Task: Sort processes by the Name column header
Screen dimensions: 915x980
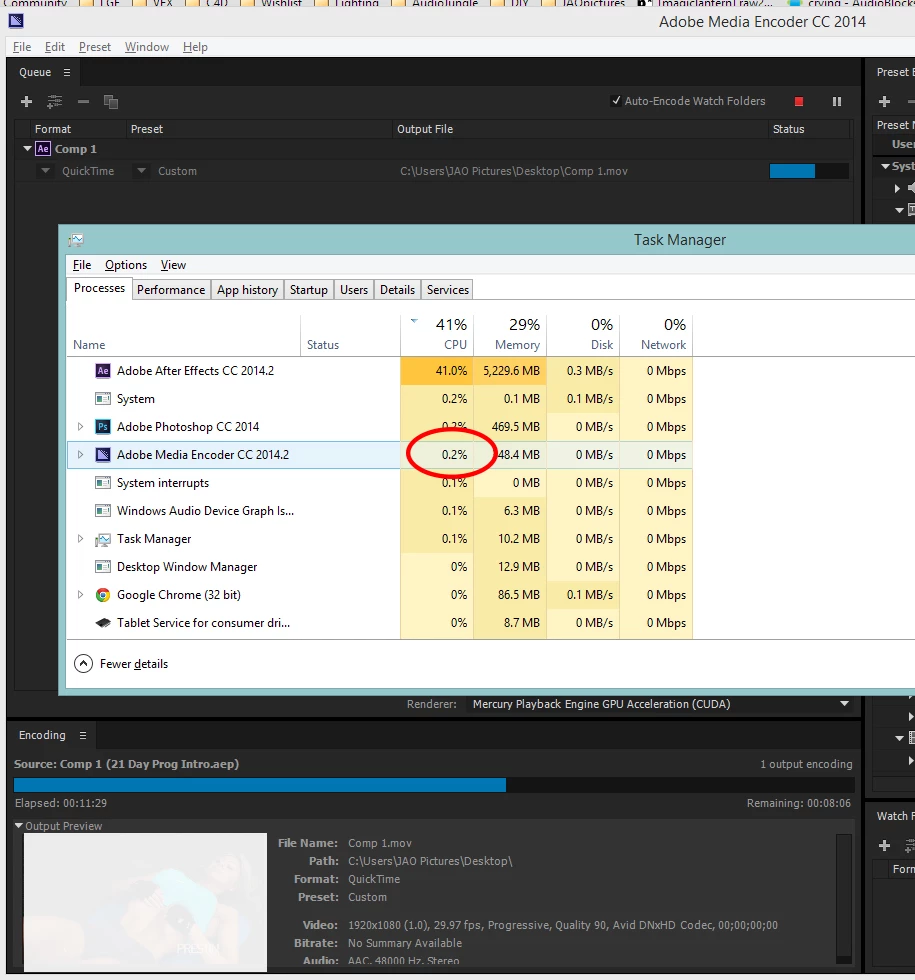Action: [x=184, y=335]
